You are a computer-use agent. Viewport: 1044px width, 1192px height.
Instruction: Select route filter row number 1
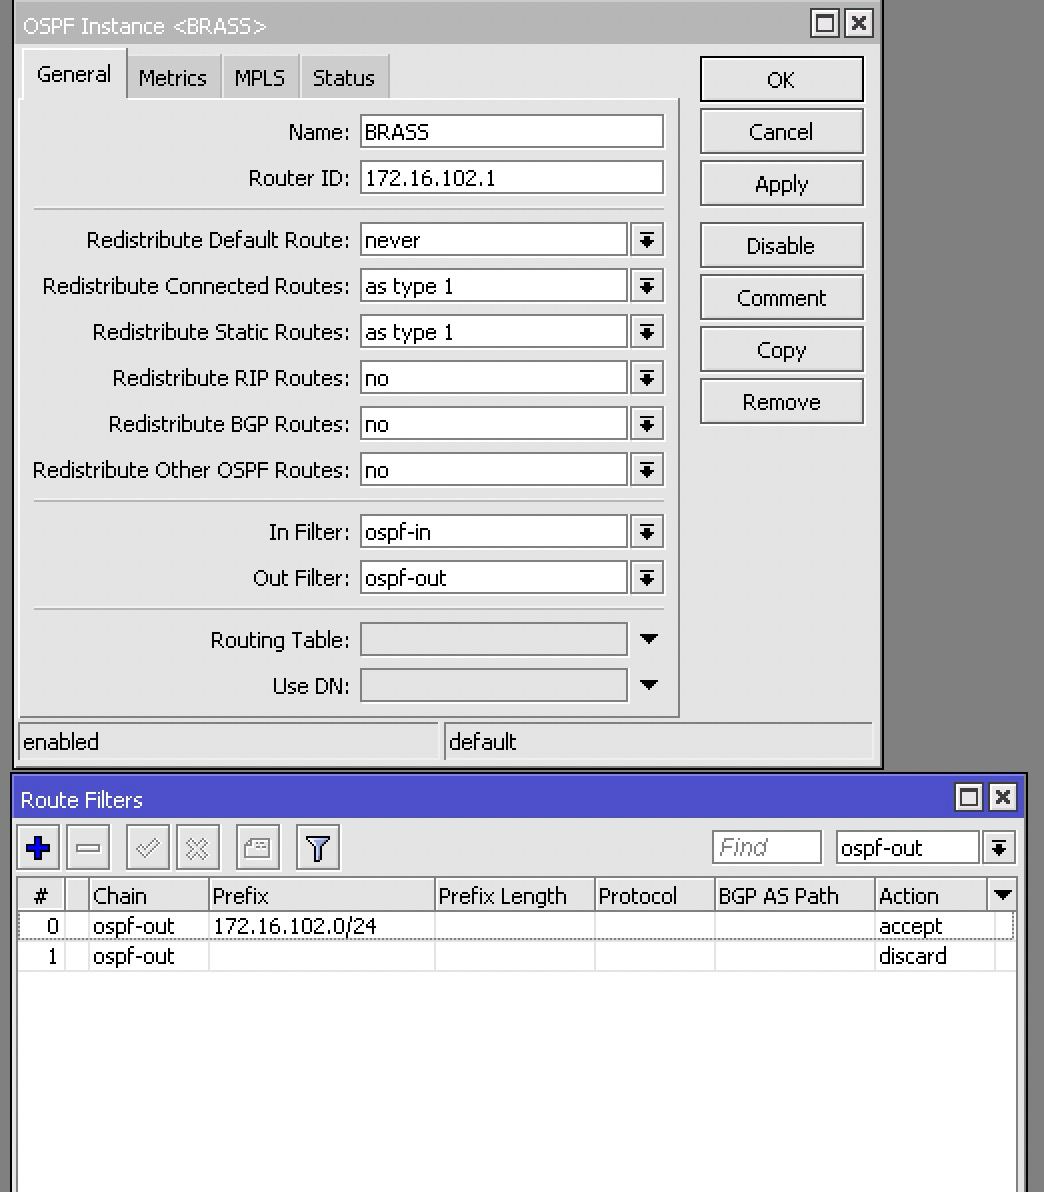click(516, 956)
